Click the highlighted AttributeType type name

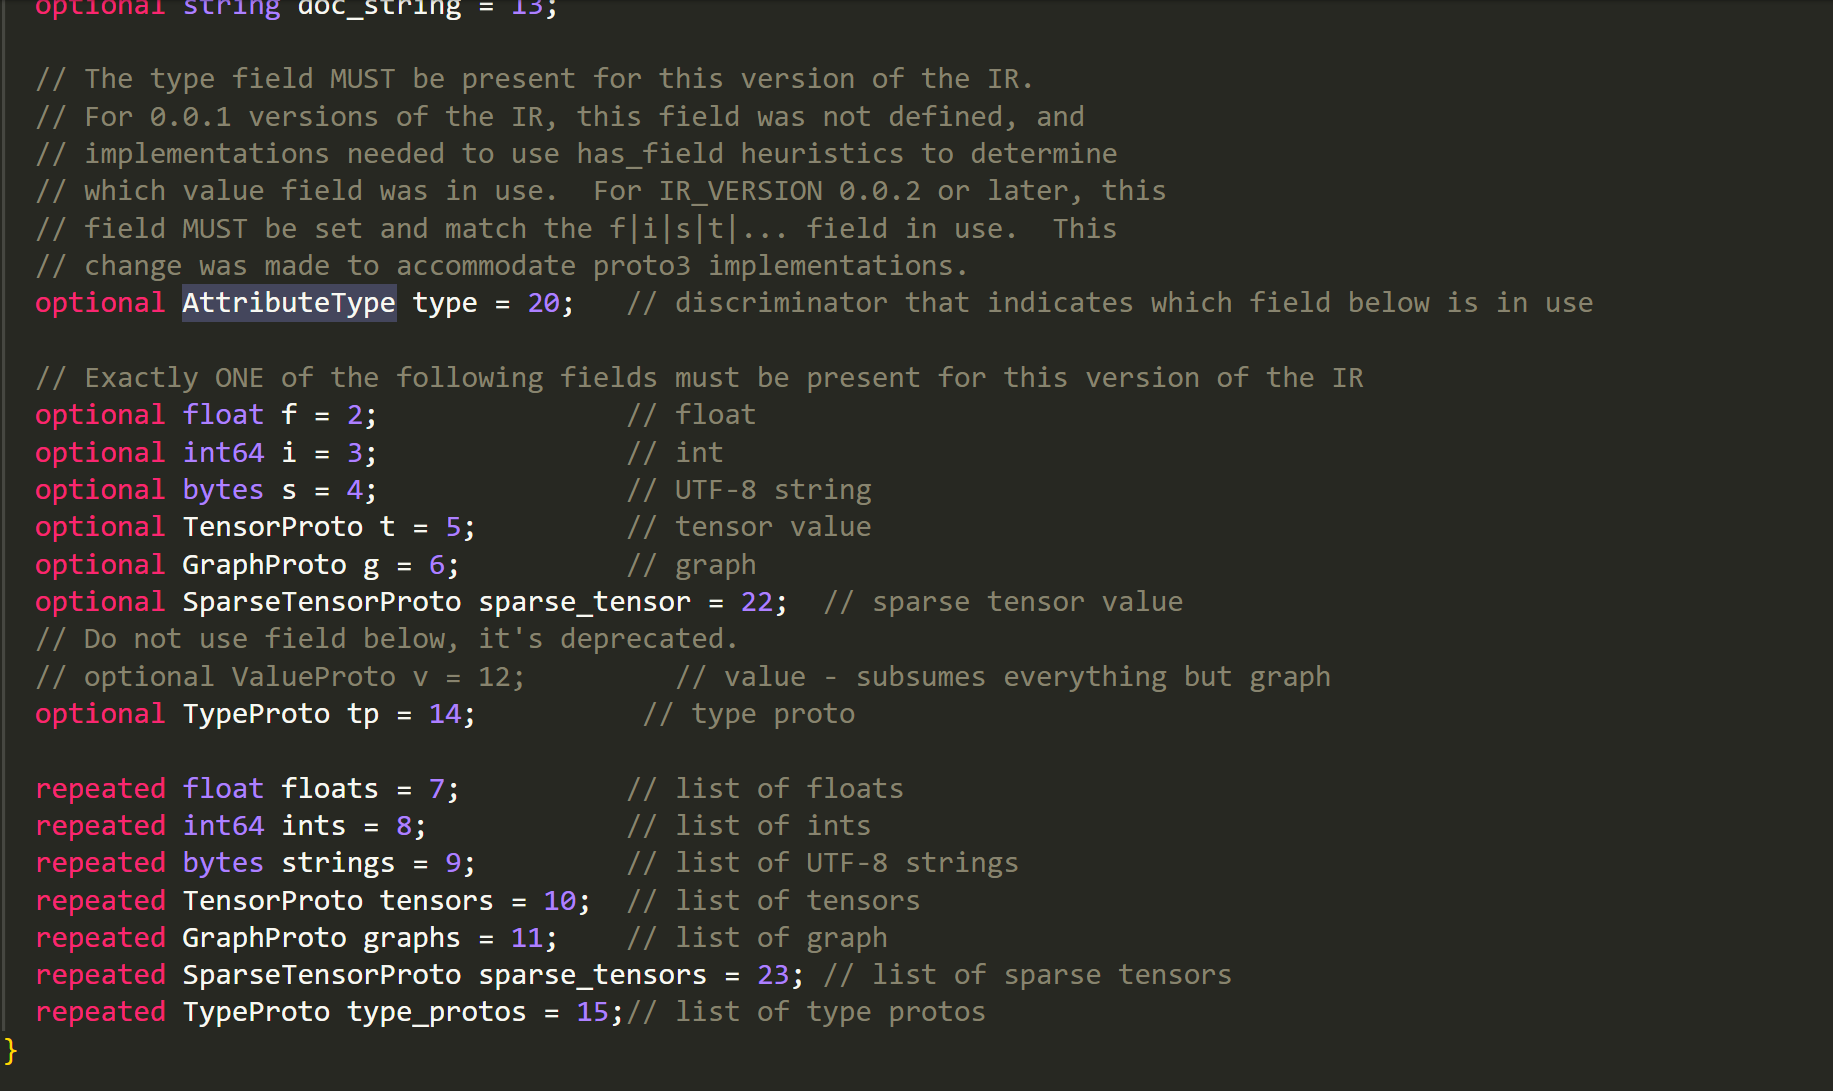pos(288,303)
